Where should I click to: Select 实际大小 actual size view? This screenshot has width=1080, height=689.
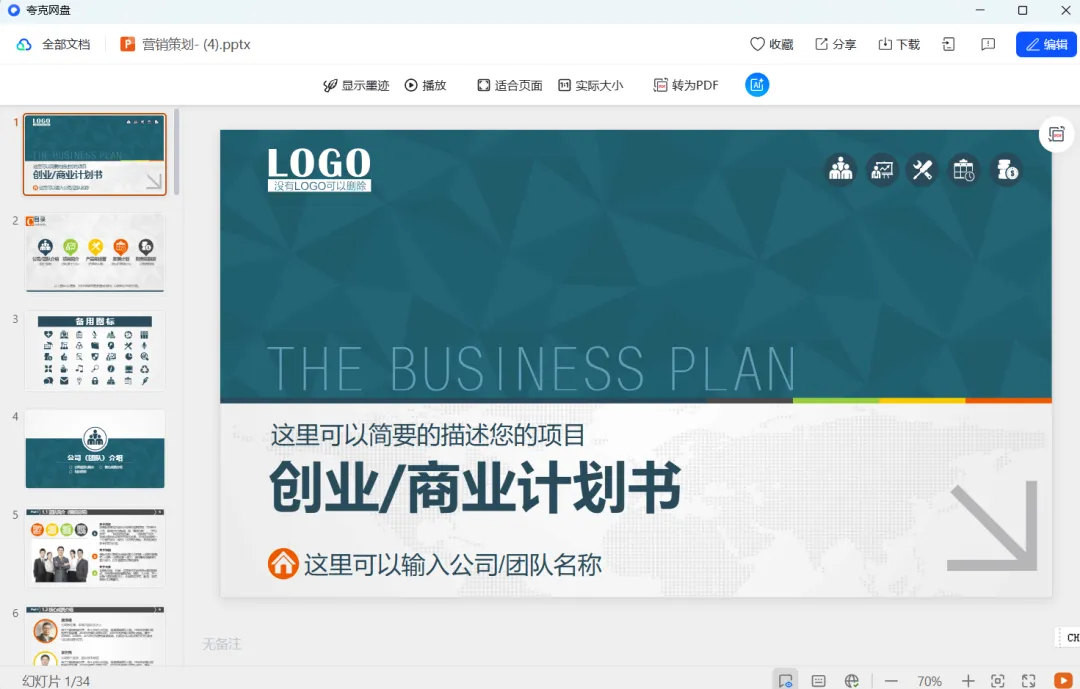click(x=590, y=85)
